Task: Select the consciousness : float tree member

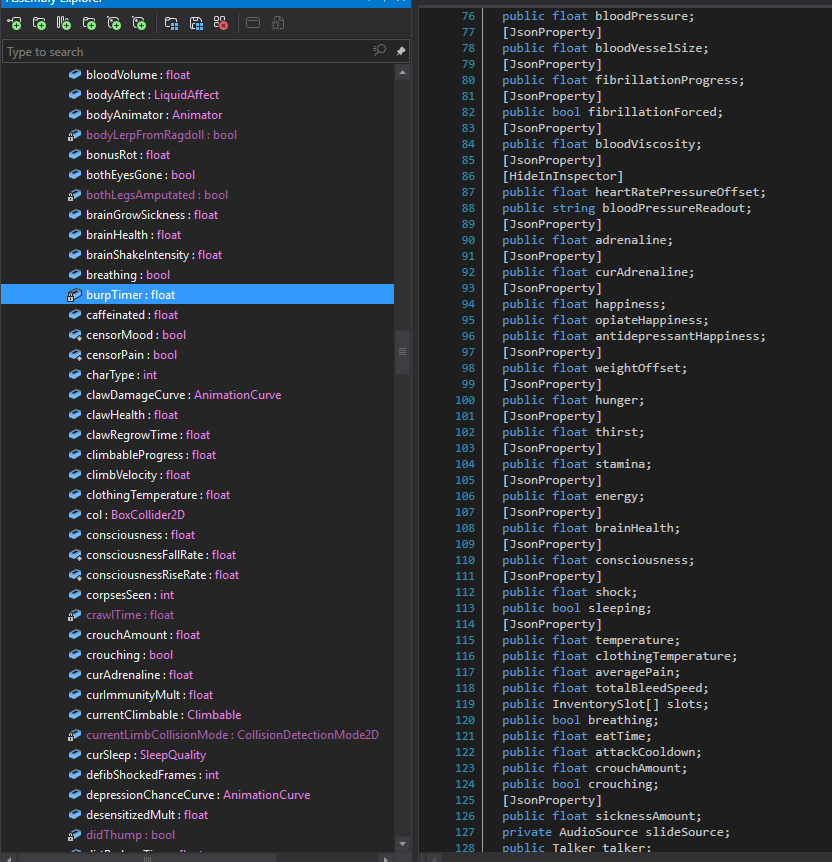Action: [x=140, y=535]
